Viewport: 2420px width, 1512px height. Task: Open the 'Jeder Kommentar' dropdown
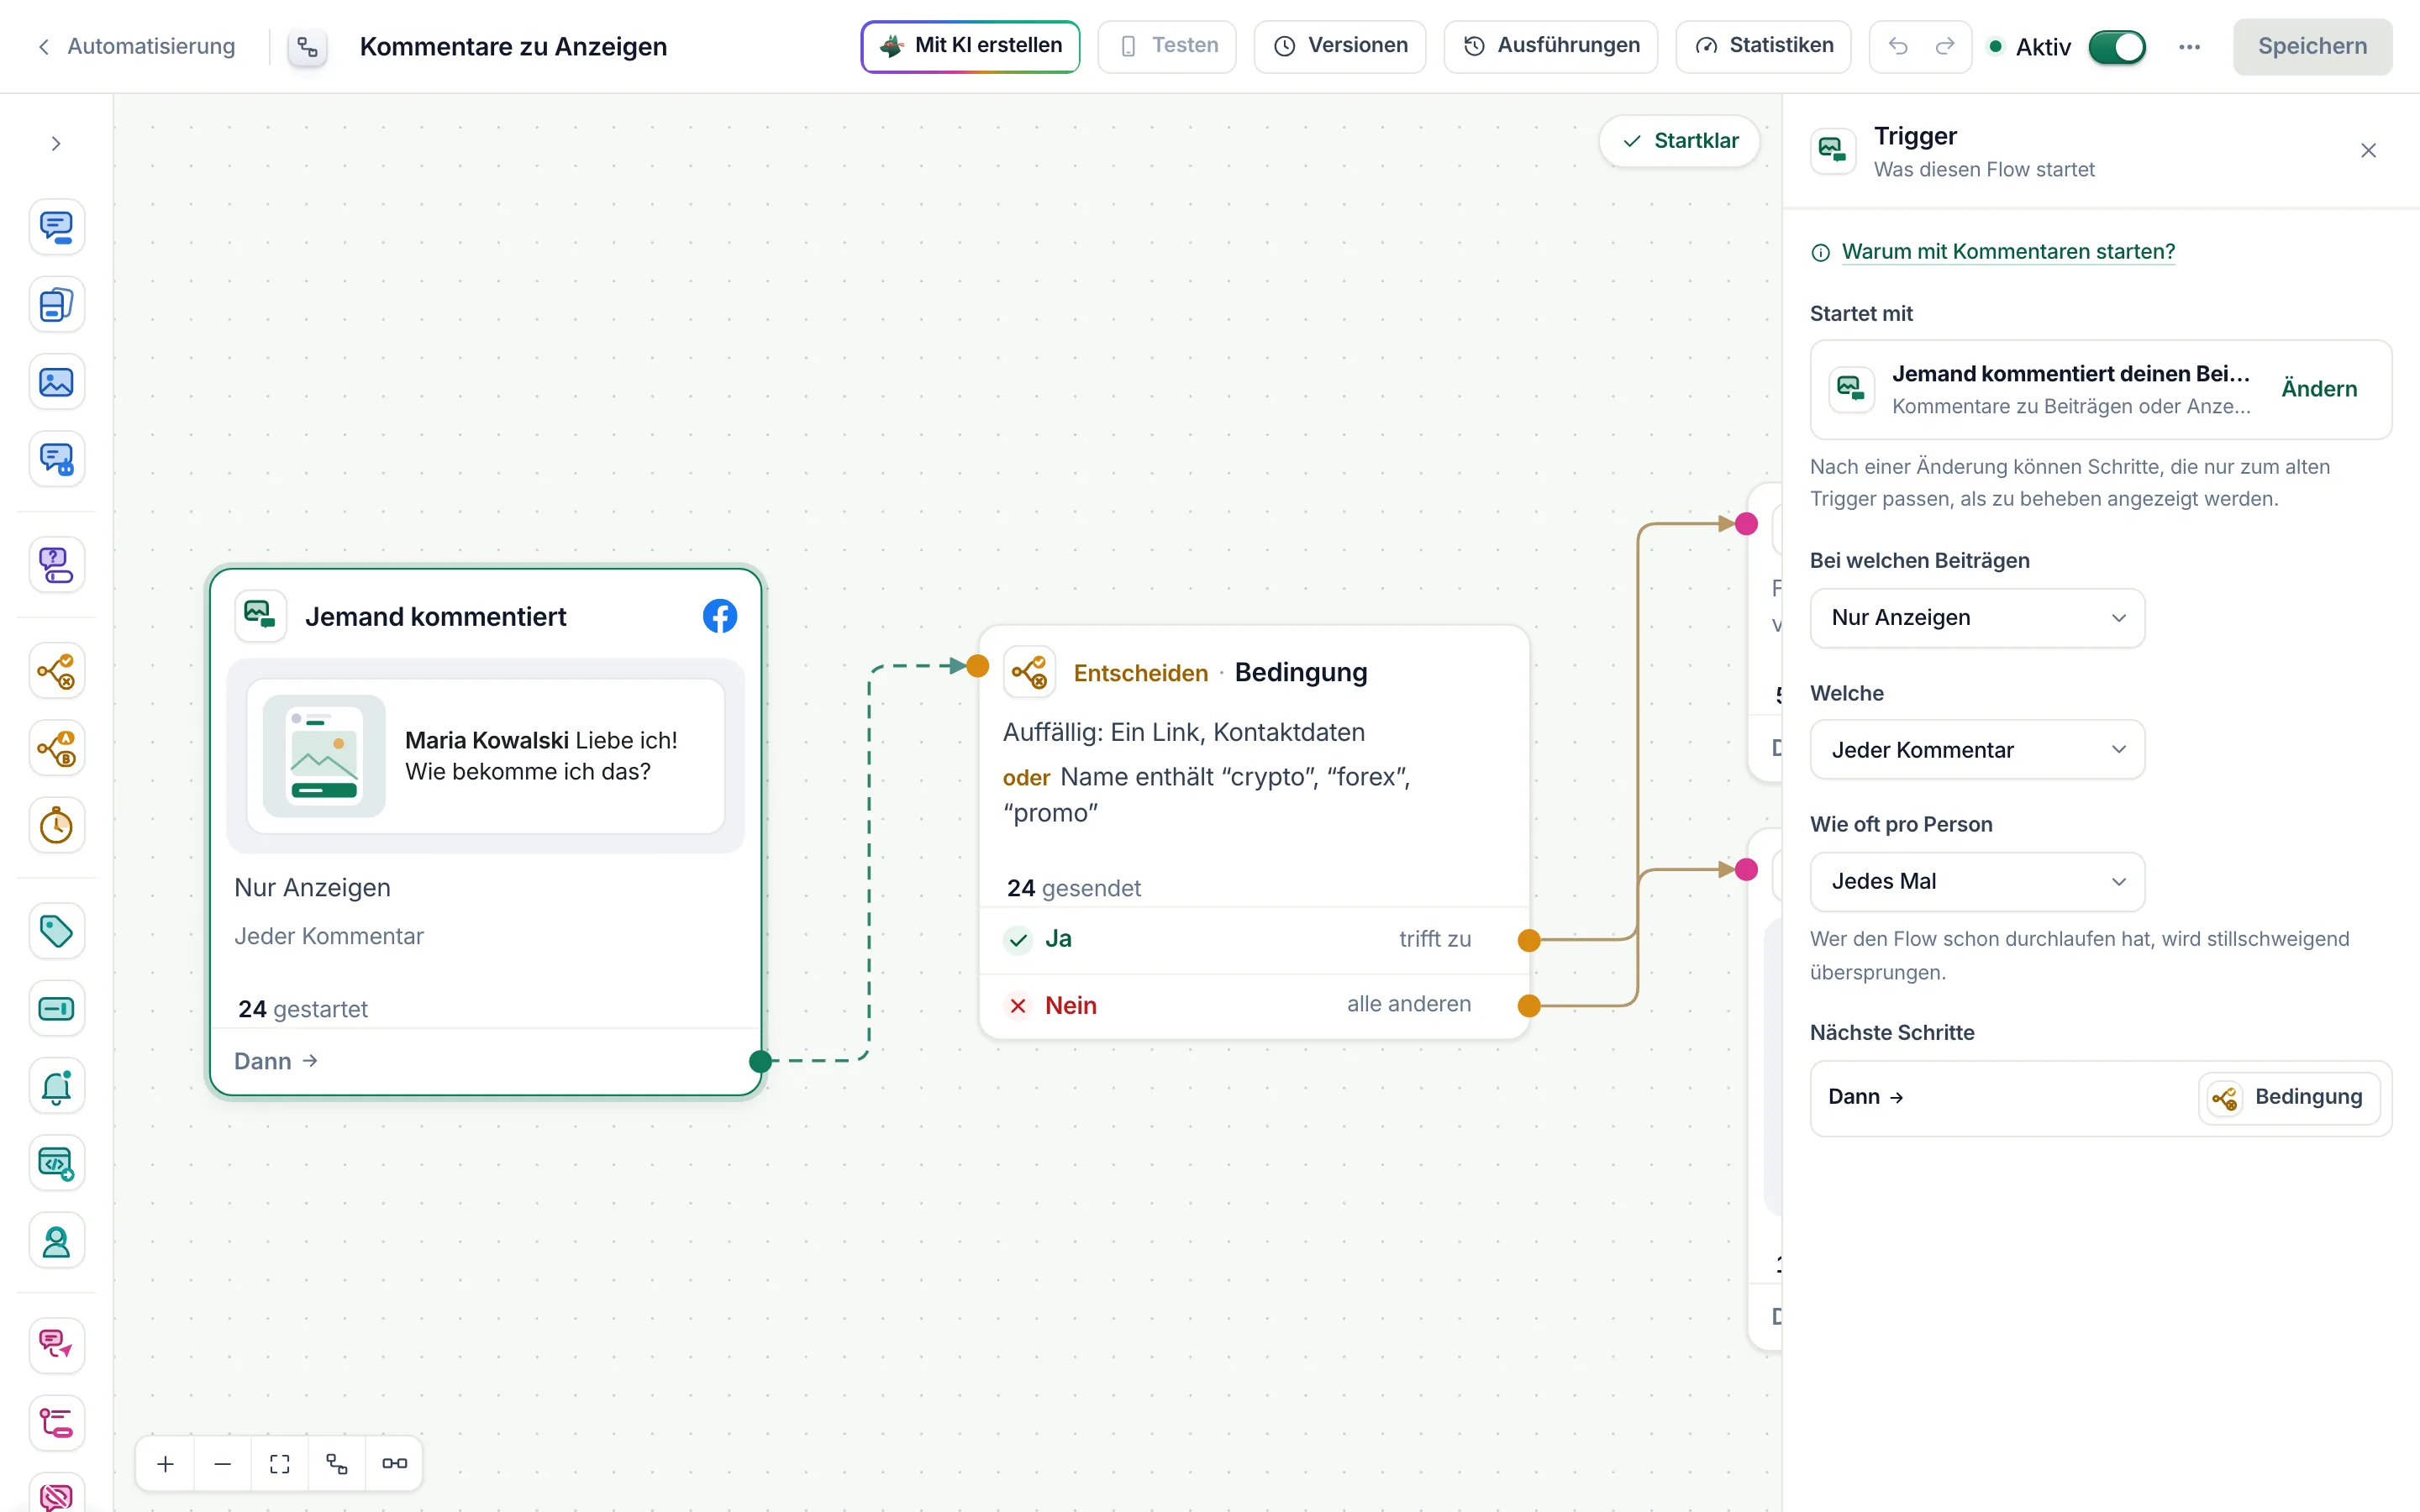click(x=1977, y=750)
